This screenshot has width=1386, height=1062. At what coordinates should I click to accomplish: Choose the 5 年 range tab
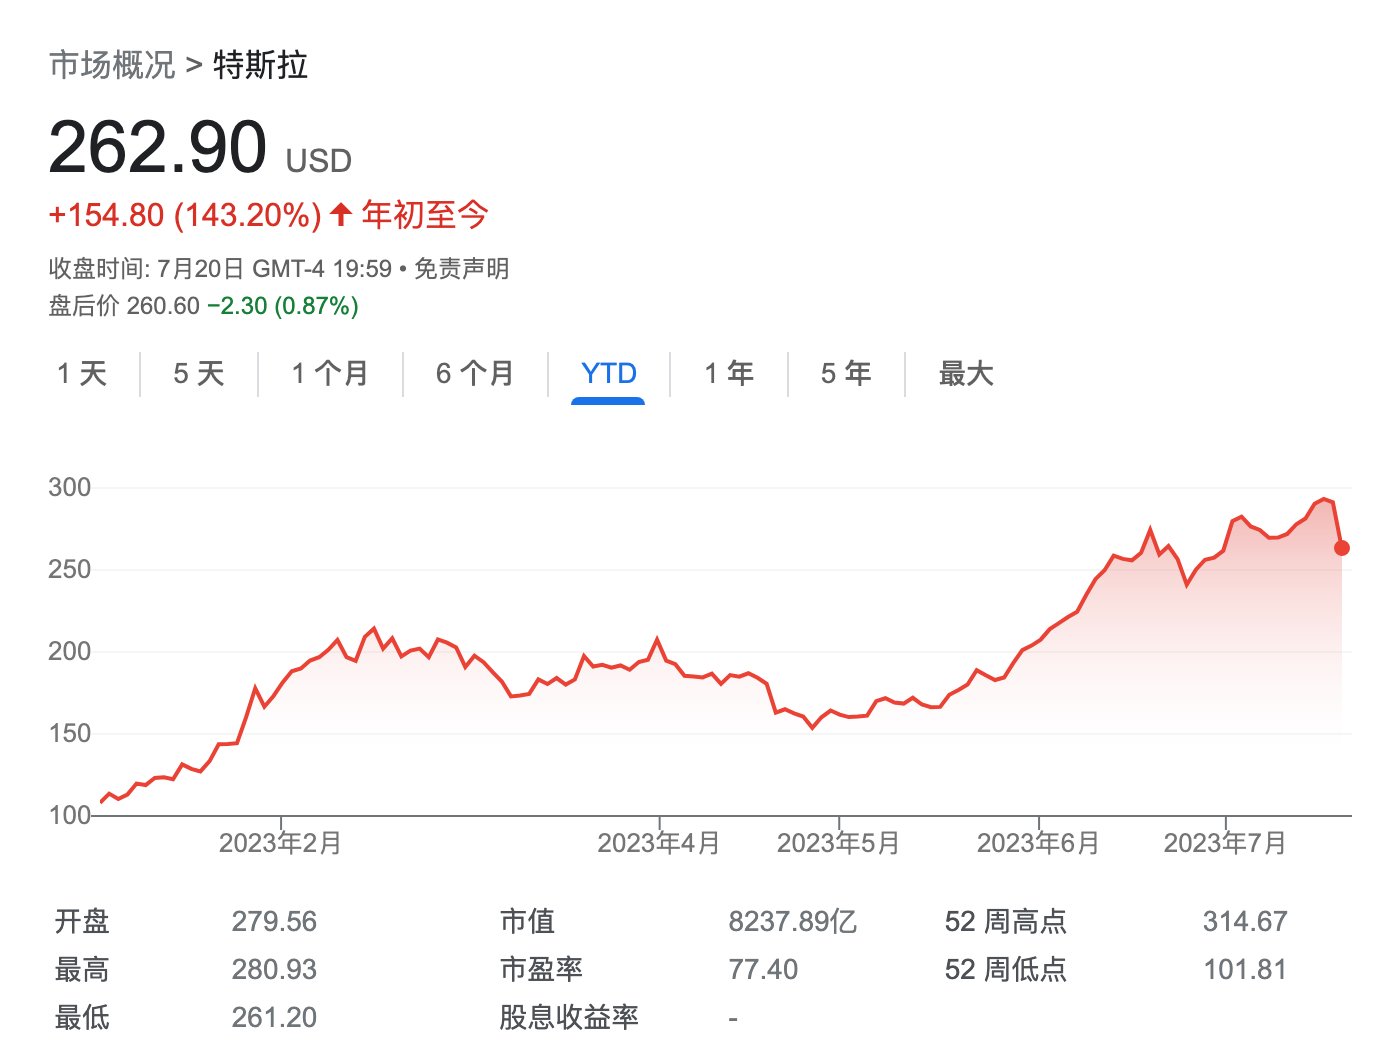[846, 374]
